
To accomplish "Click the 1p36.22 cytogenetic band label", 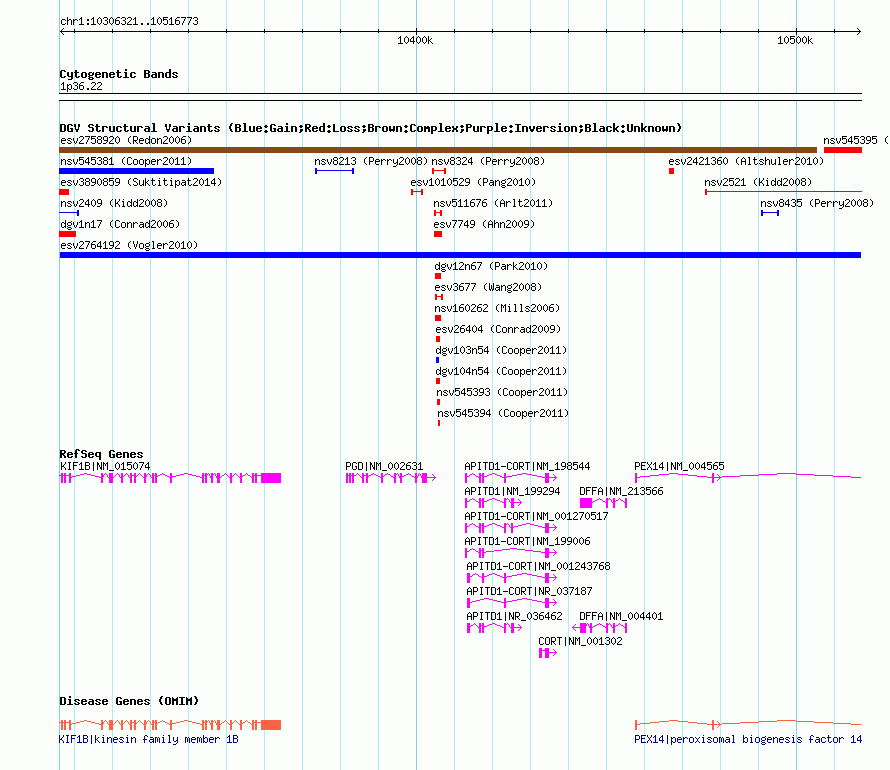I will (x=81, y=86).
